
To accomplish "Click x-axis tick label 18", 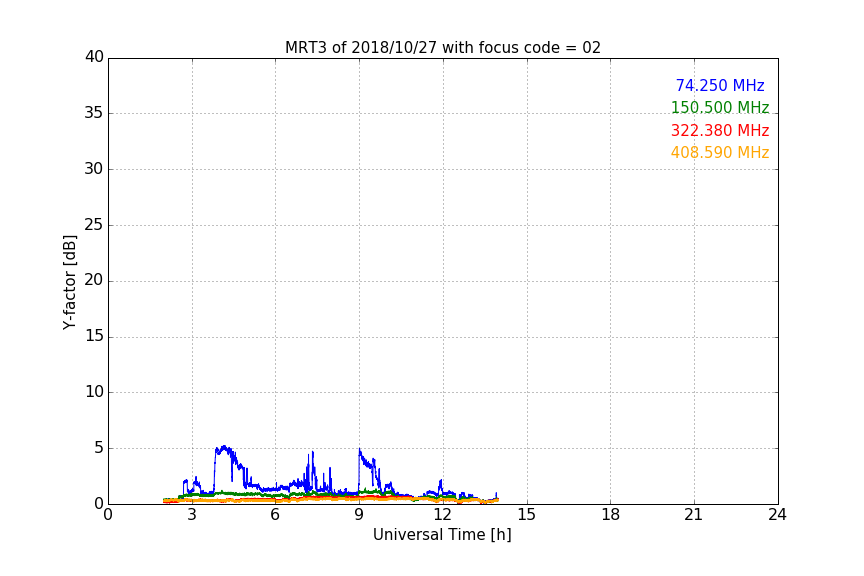I will pyautogui.click(x=611, y=515).
